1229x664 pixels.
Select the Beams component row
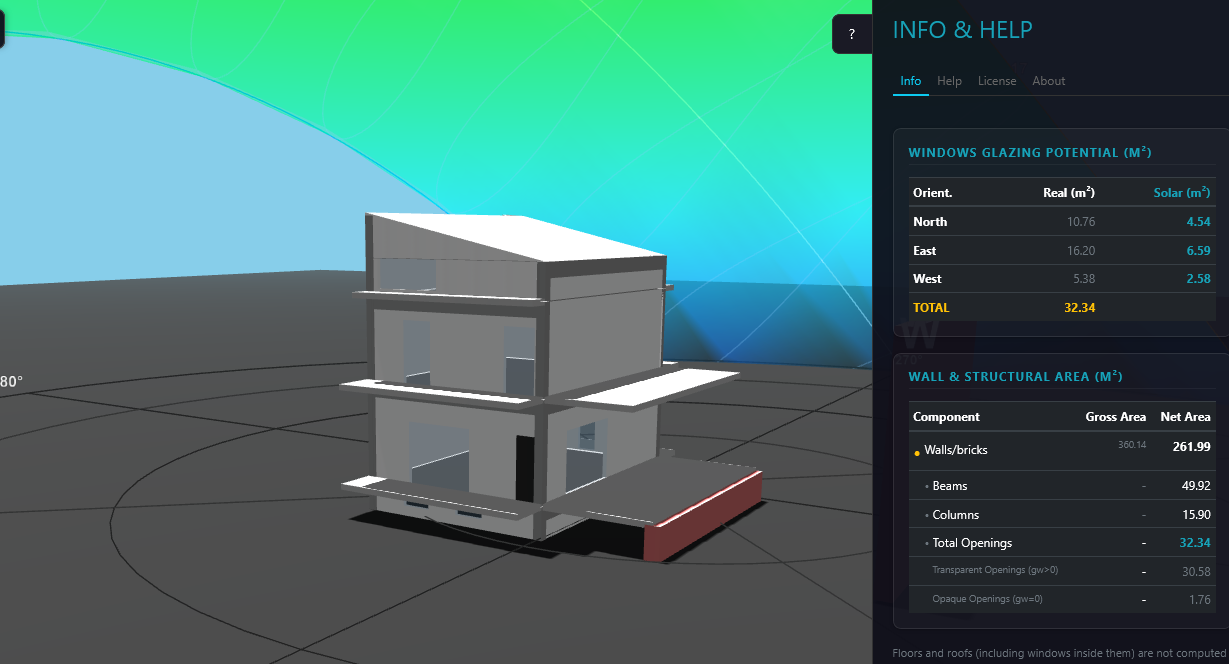(x=949, y=486)
